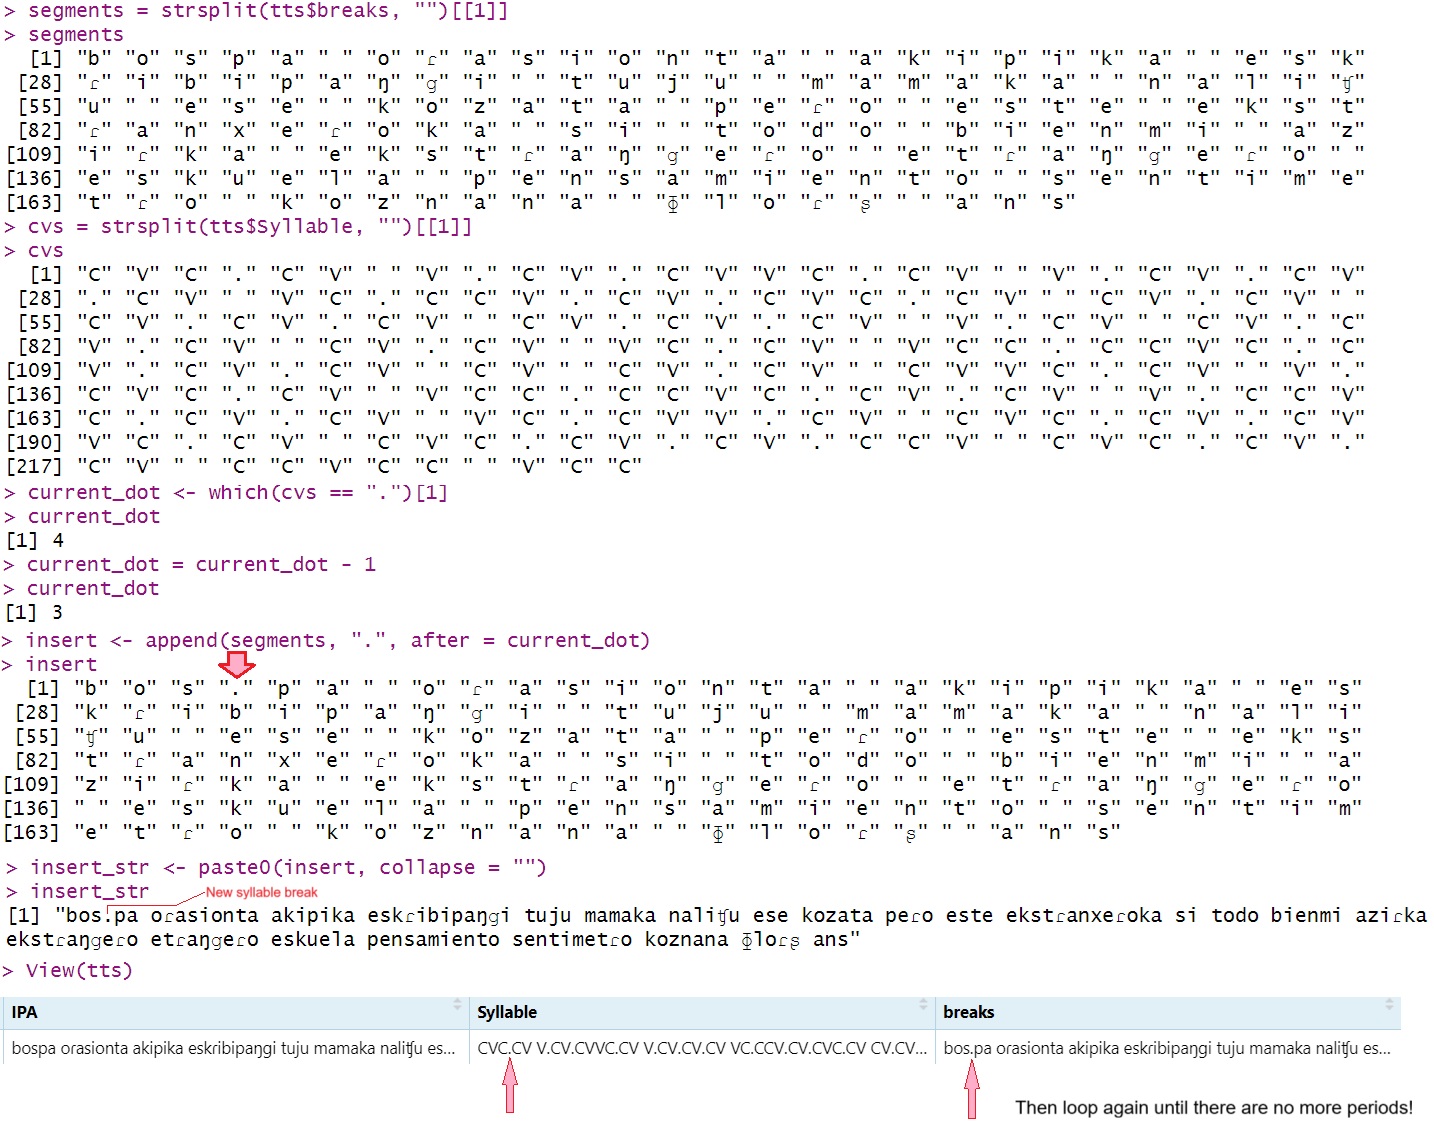Click the red down arrow above inserted period

click(237, 664)
